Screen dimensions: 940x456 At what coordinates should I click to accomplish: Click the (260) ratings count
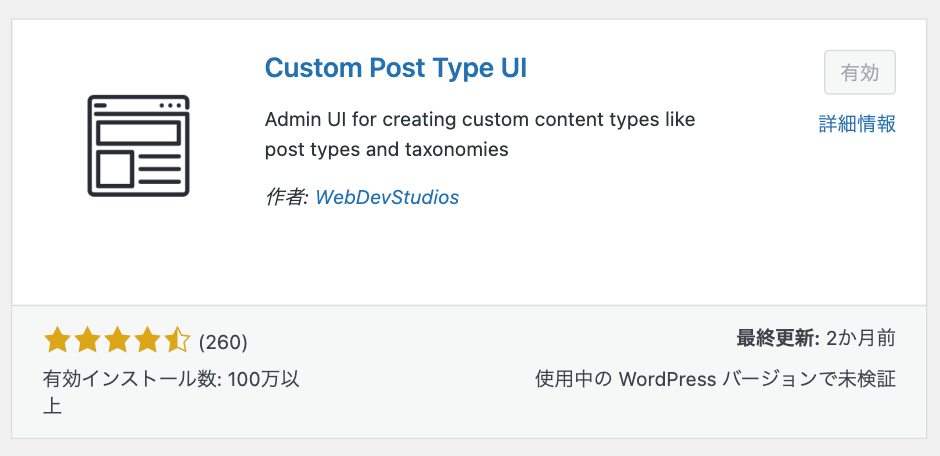[x=222, y=342]
